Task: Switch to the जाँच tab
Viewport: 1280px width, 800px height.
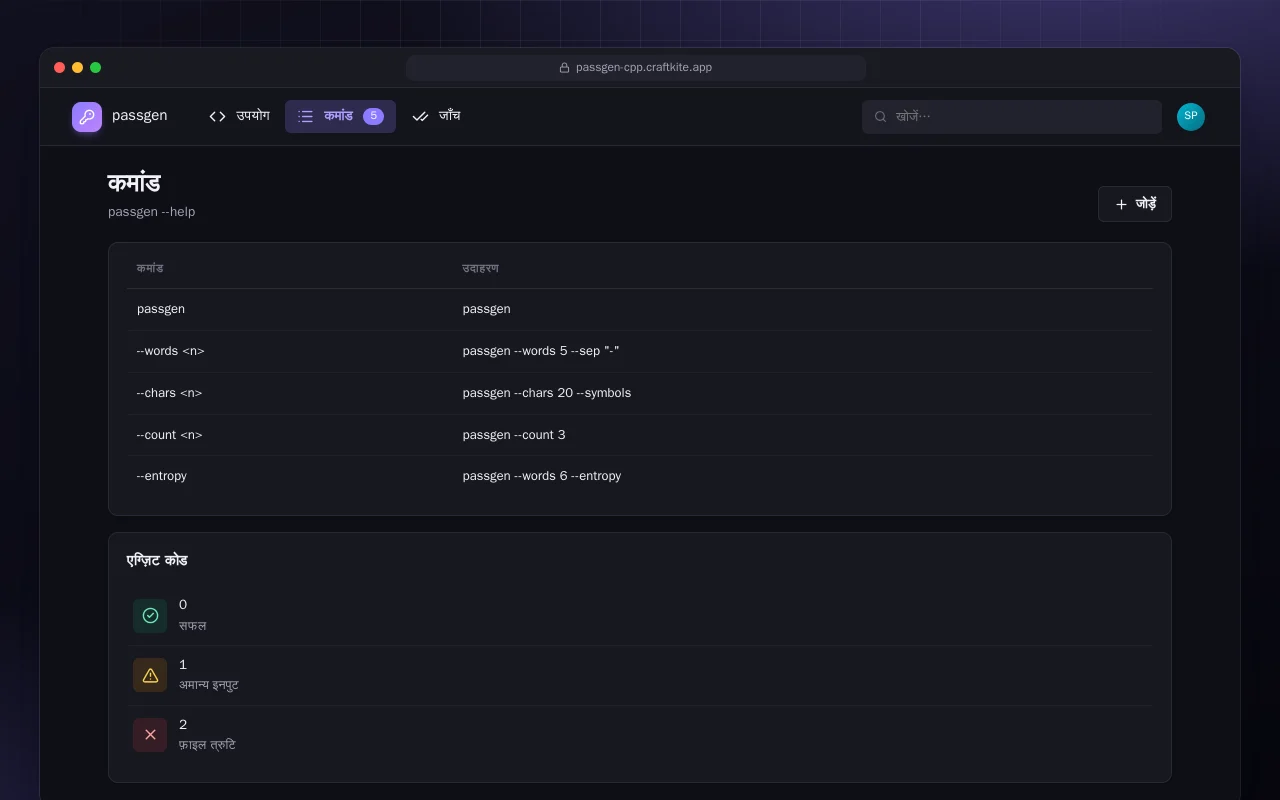Action: (436, 116)
